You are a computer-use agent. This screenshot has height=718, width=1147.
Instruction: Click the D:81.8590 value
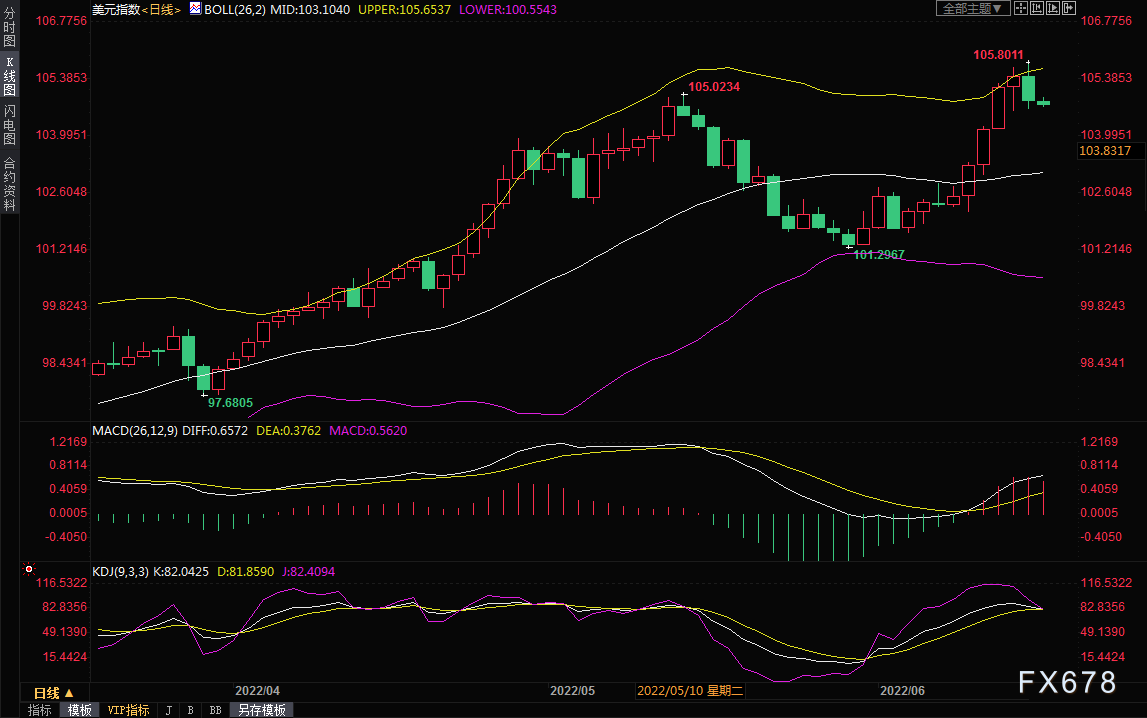pos(246,572)
